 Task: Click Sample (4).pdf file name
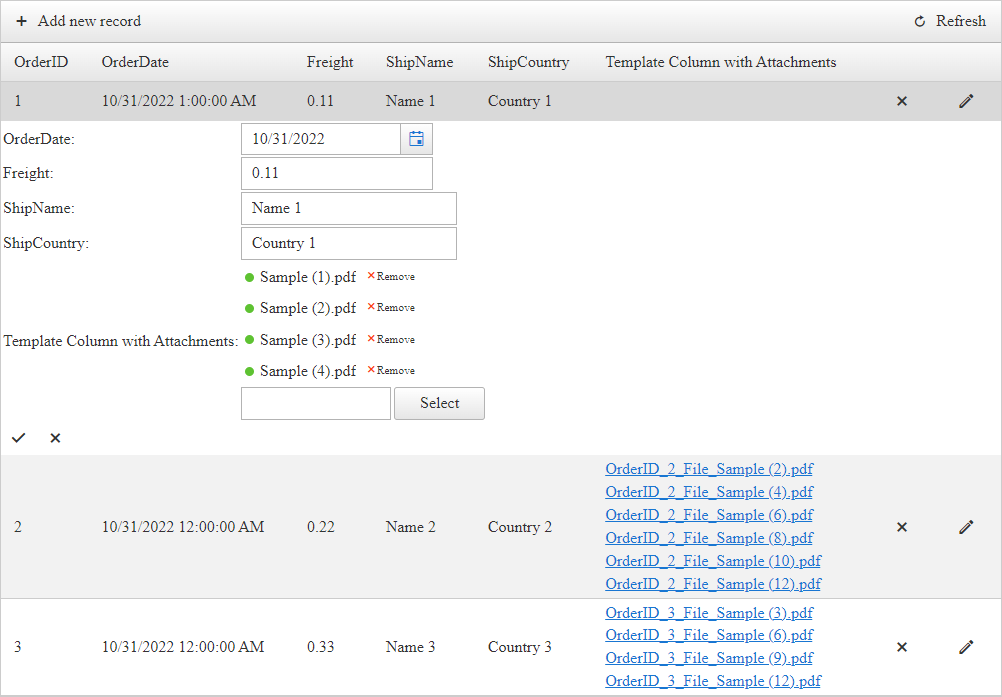(x=308, y=371)
